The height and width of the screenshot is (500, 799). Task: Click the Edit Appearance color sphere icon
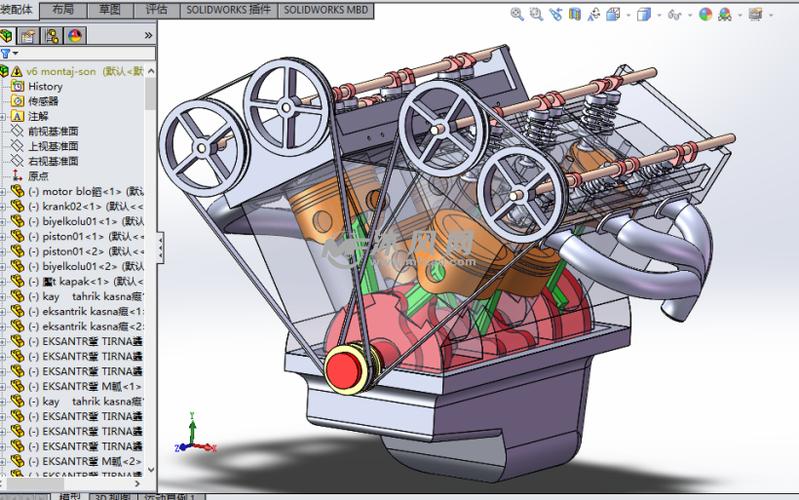click(705, 14)
